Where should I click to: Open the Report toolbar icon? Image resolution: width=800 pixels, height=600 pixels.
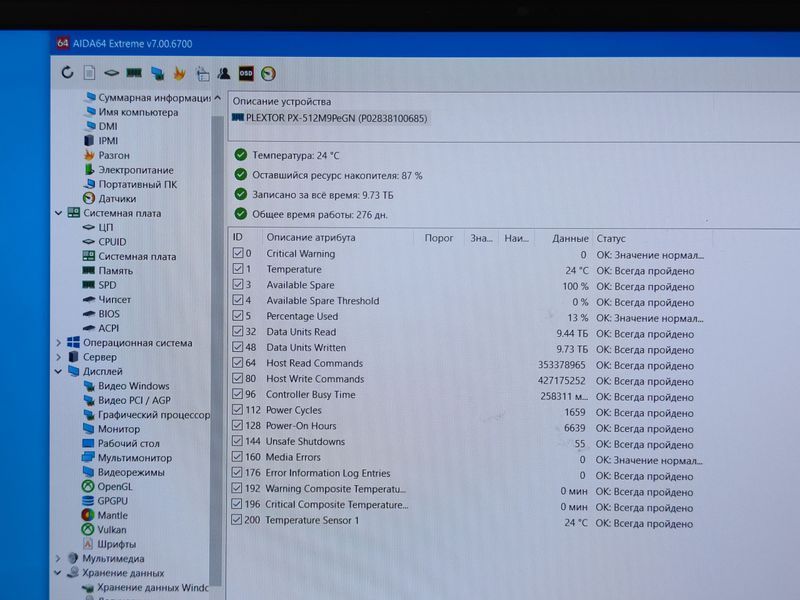coord(89,73)
